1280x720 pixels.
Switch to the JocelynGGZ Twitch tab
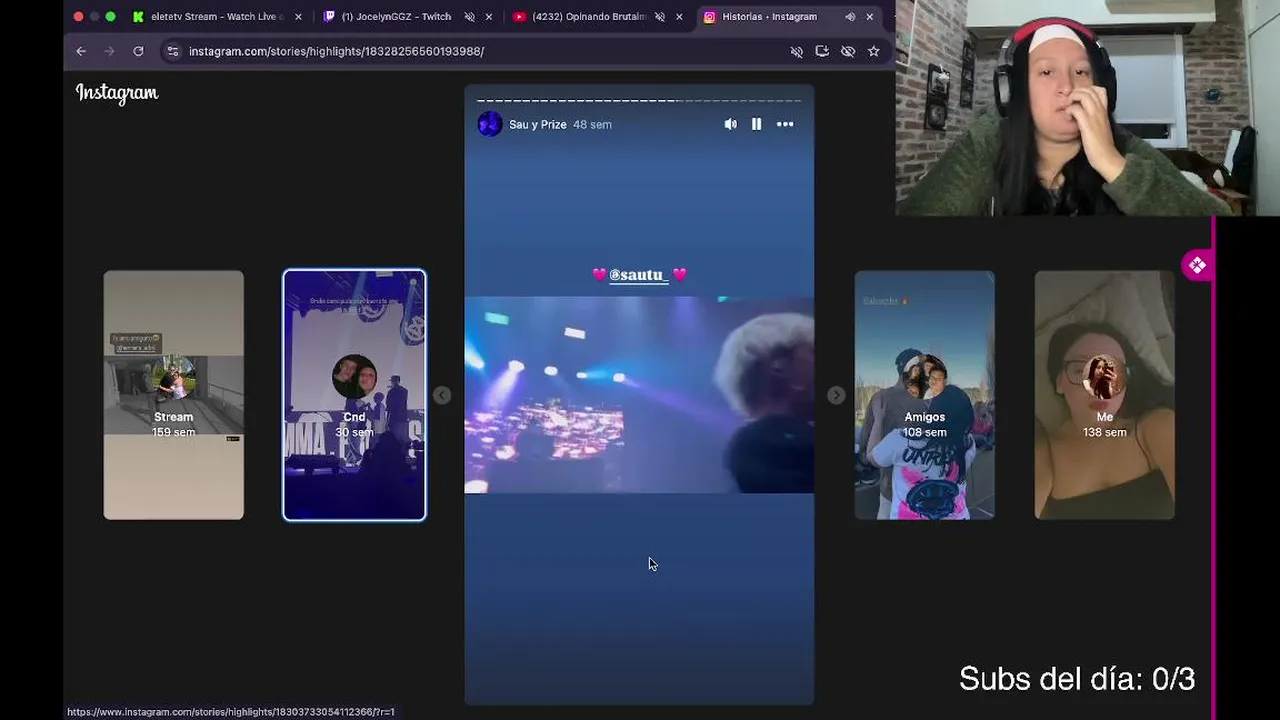pyautogui.click(x=409, y=17)
